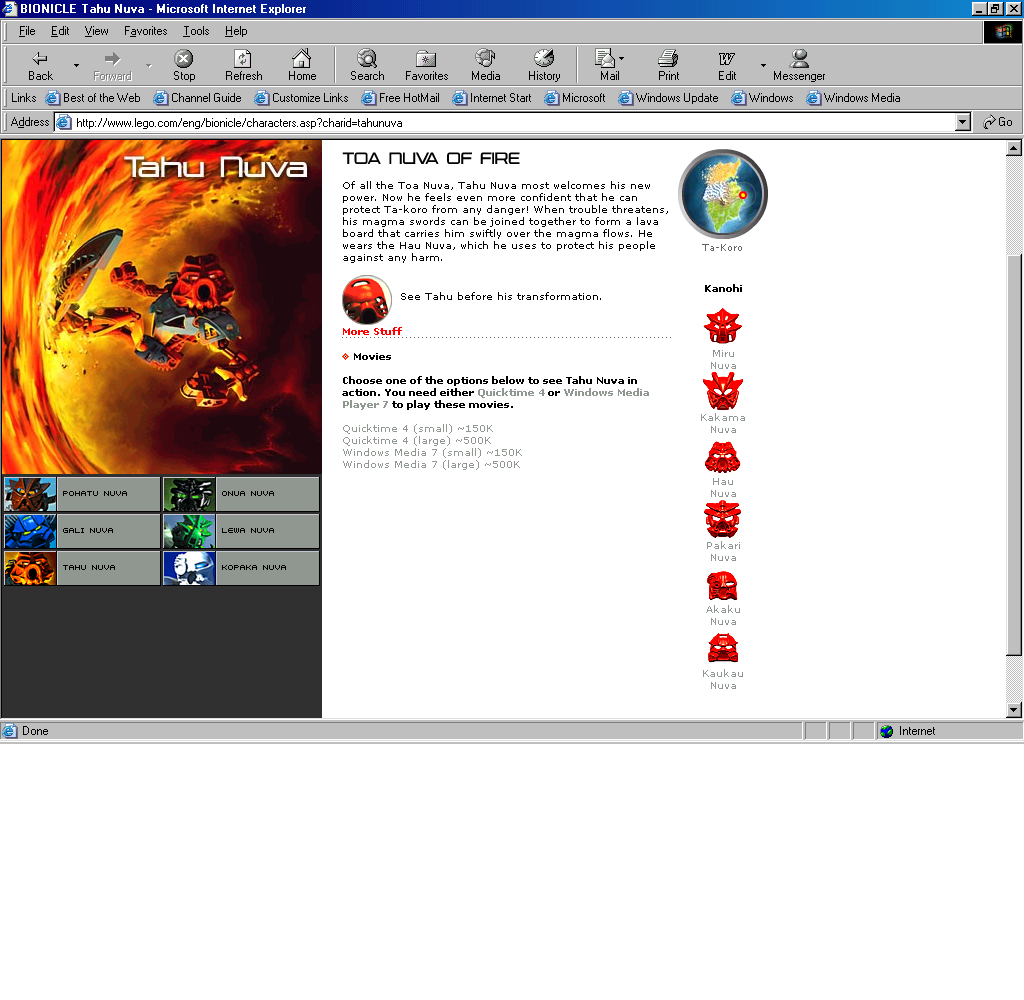Open the Free HotMail links bar shortcut
This screenshot has width=1024, height=1000.
point(400,98)
